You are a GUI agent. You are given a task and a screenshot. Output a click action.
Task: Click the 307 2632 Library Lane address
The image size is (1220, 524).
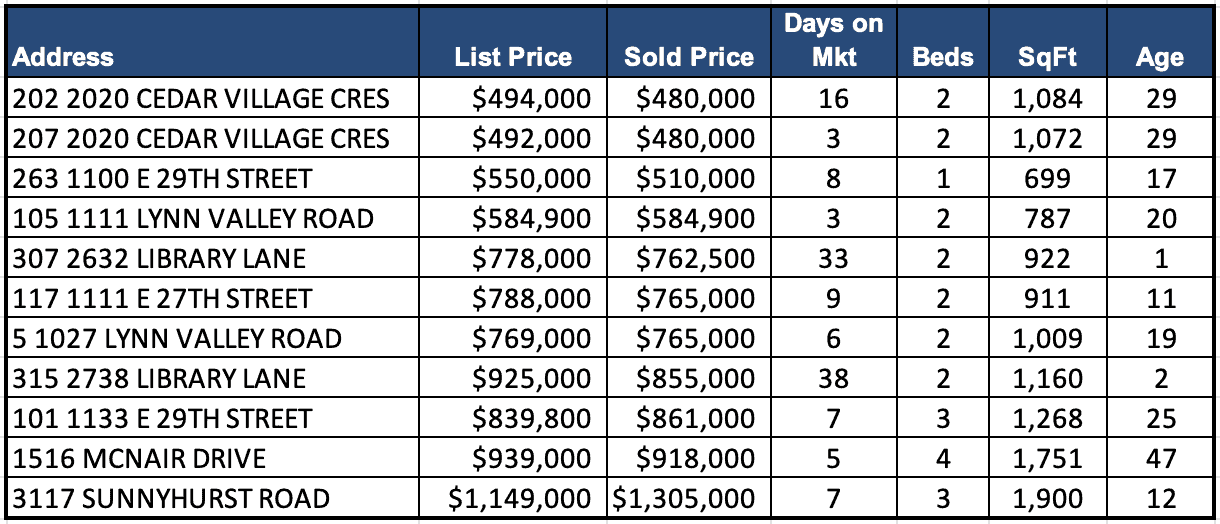tap(160, 258)
